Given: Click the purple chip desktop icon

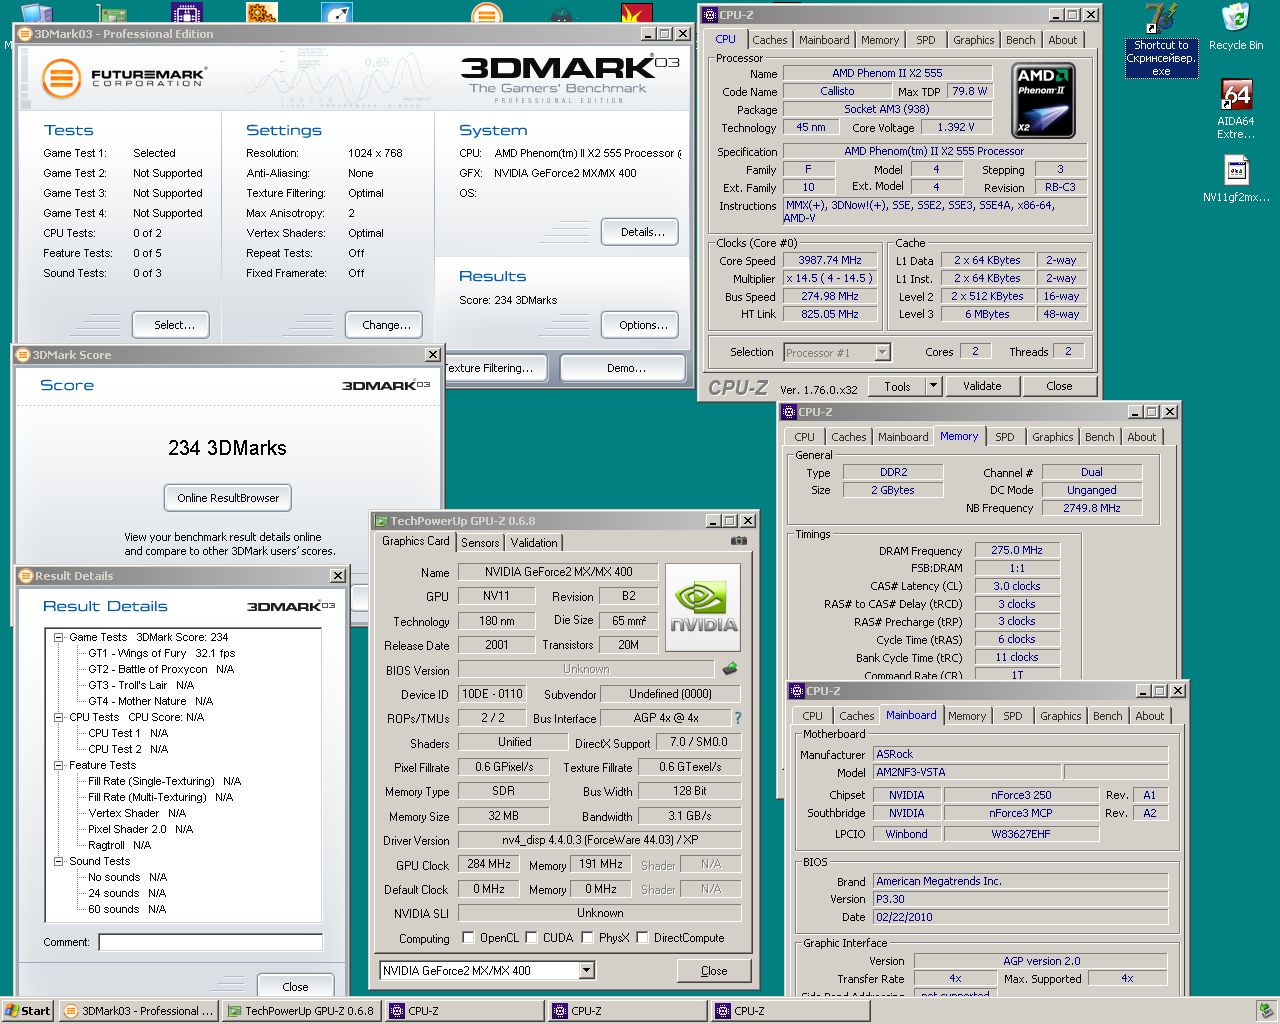Looking at the screenshot, I should 186,13.
